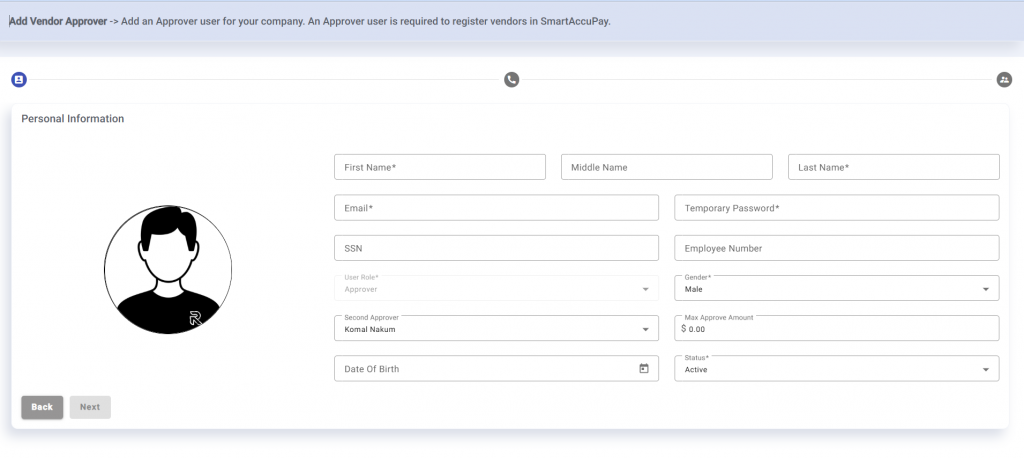
Task: Open the Date Of Birth calendar icon
Action: click(644, 369)
